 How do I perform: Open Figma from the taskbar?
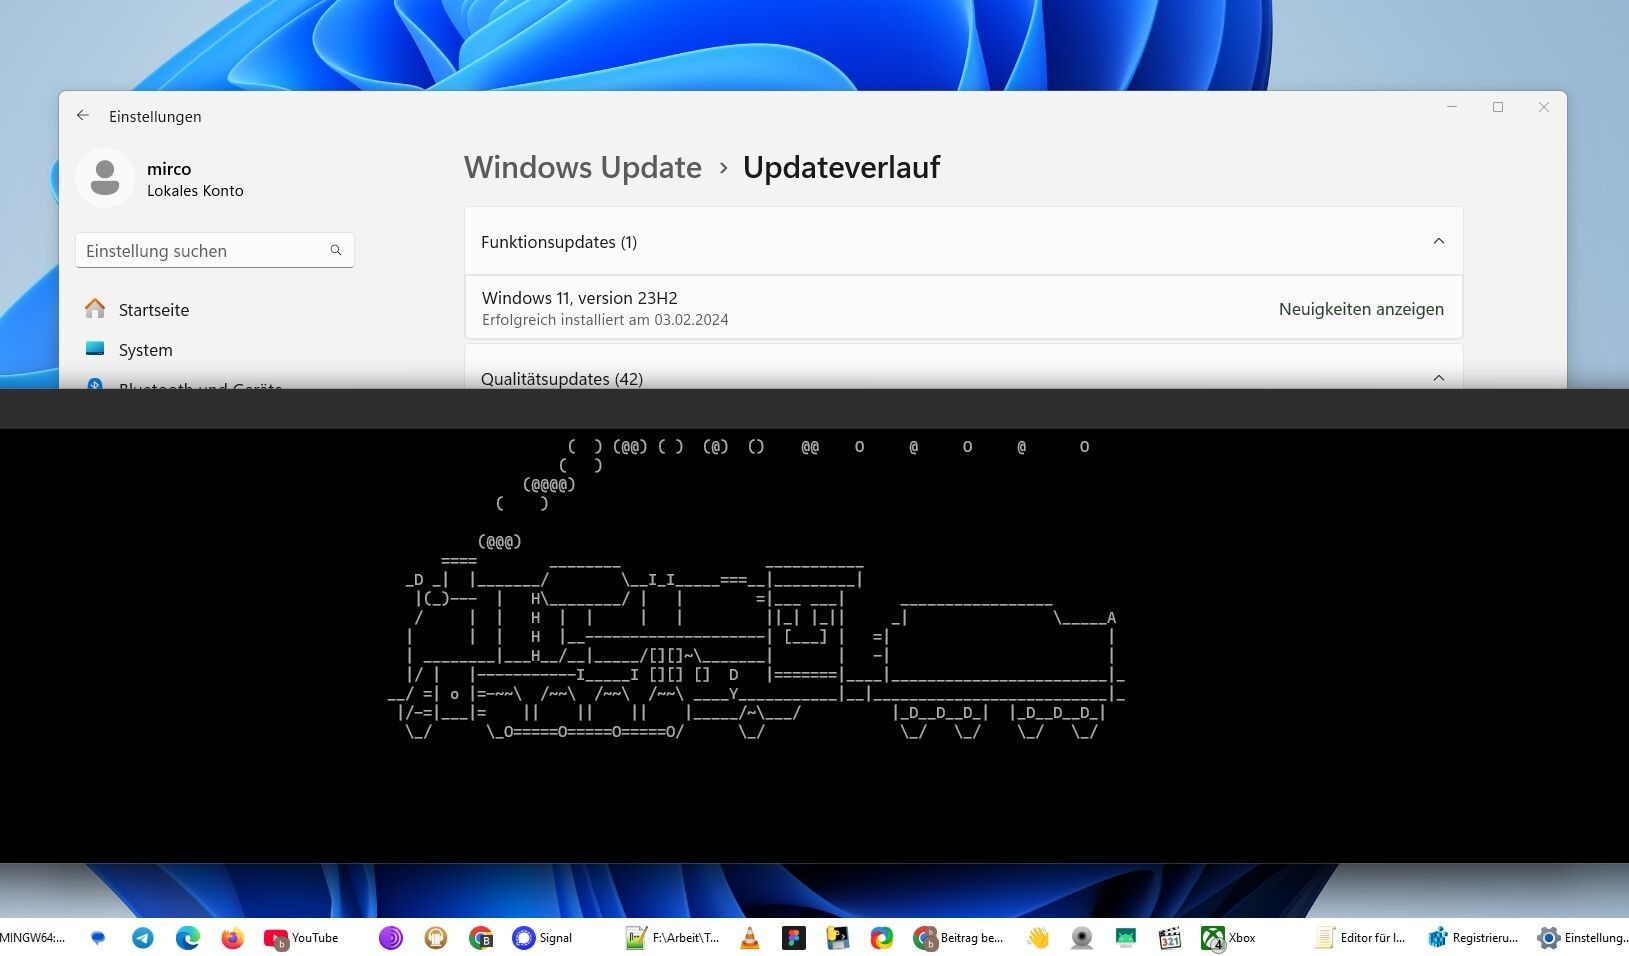click(794, 938)
